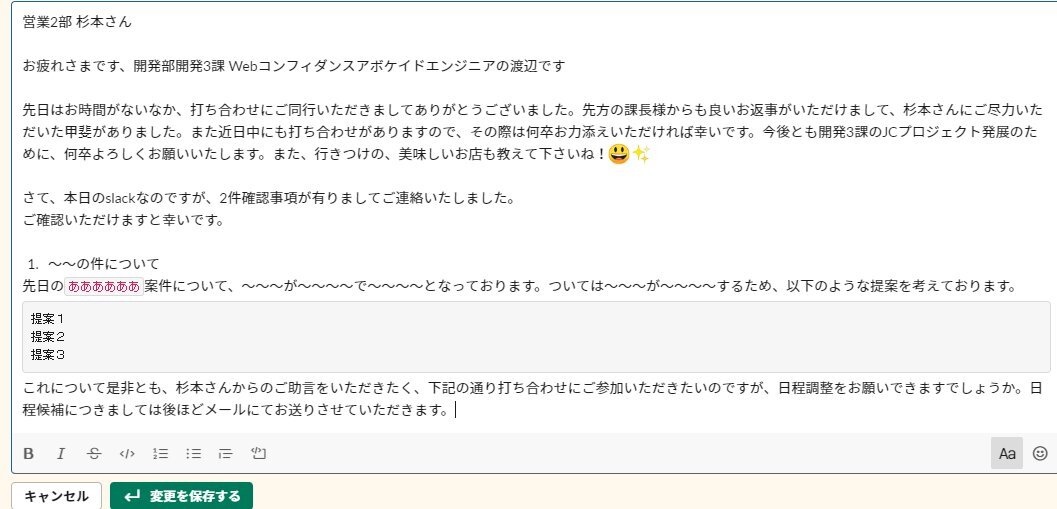Toggle strikethrough formatting icon

coord(94,454)
